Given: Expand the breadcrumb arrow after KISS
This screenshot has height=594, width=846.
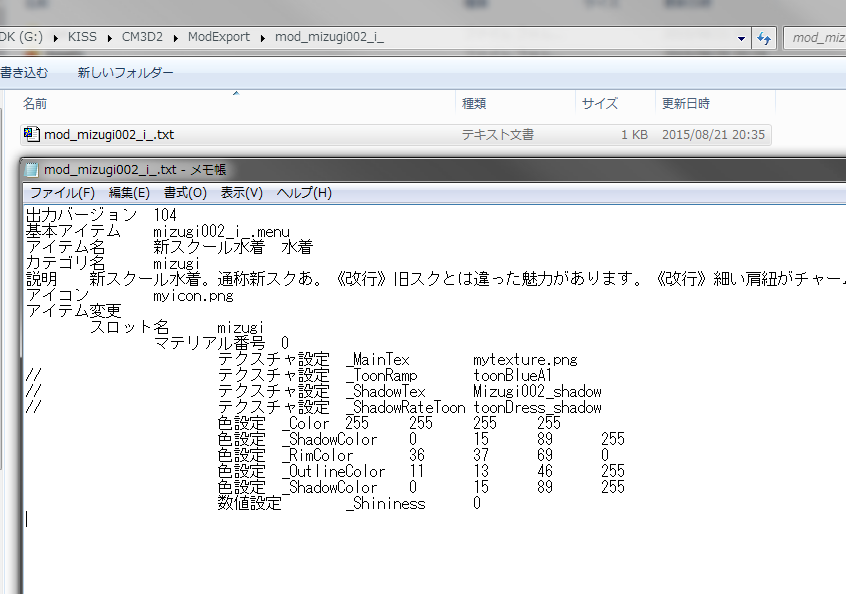Looking at the screenshot, I should 111,38.
